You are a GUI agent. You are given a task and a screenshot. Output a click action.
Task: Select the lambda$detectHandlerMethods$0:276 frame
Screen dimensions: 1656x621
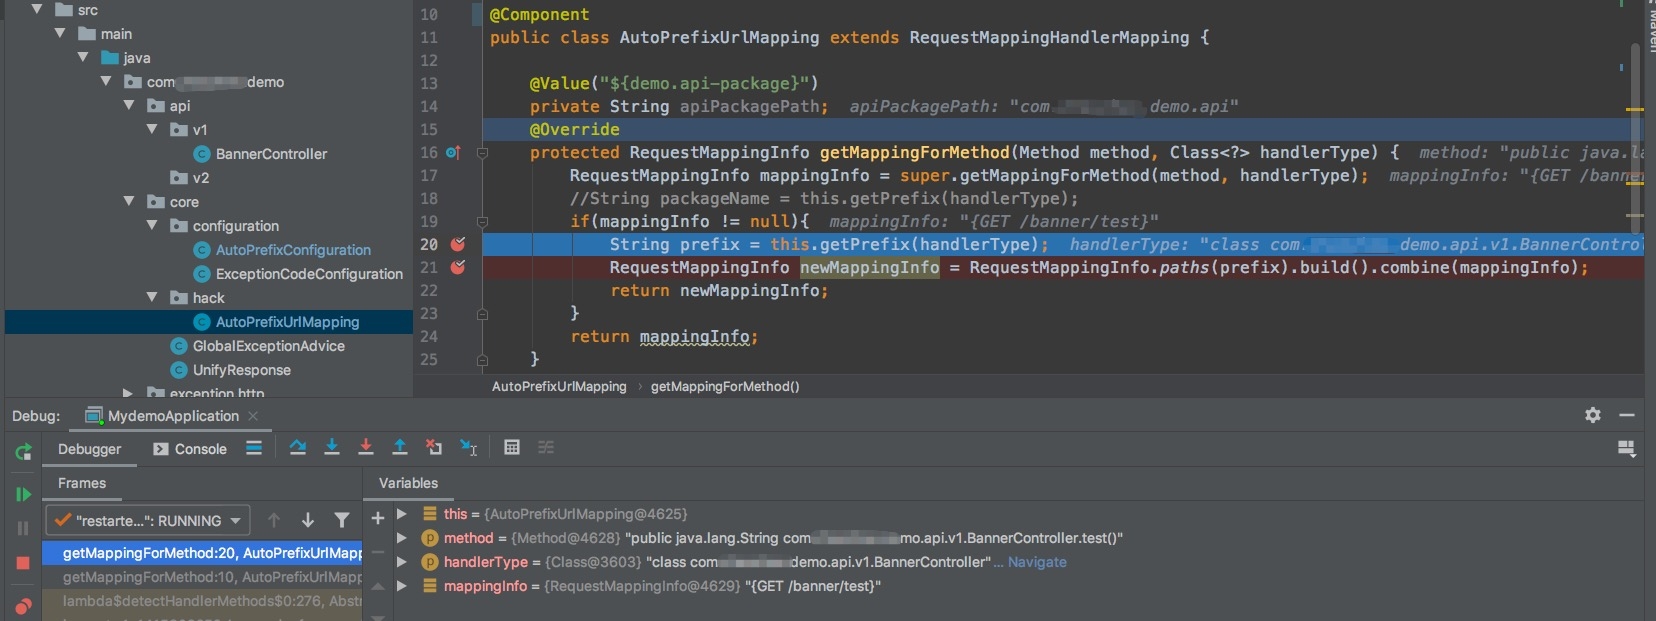point(202,601)
